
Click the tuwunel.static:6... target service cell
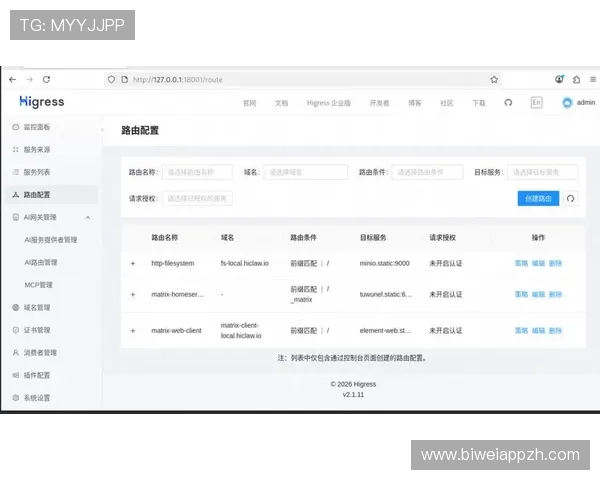tap(386, 294)
